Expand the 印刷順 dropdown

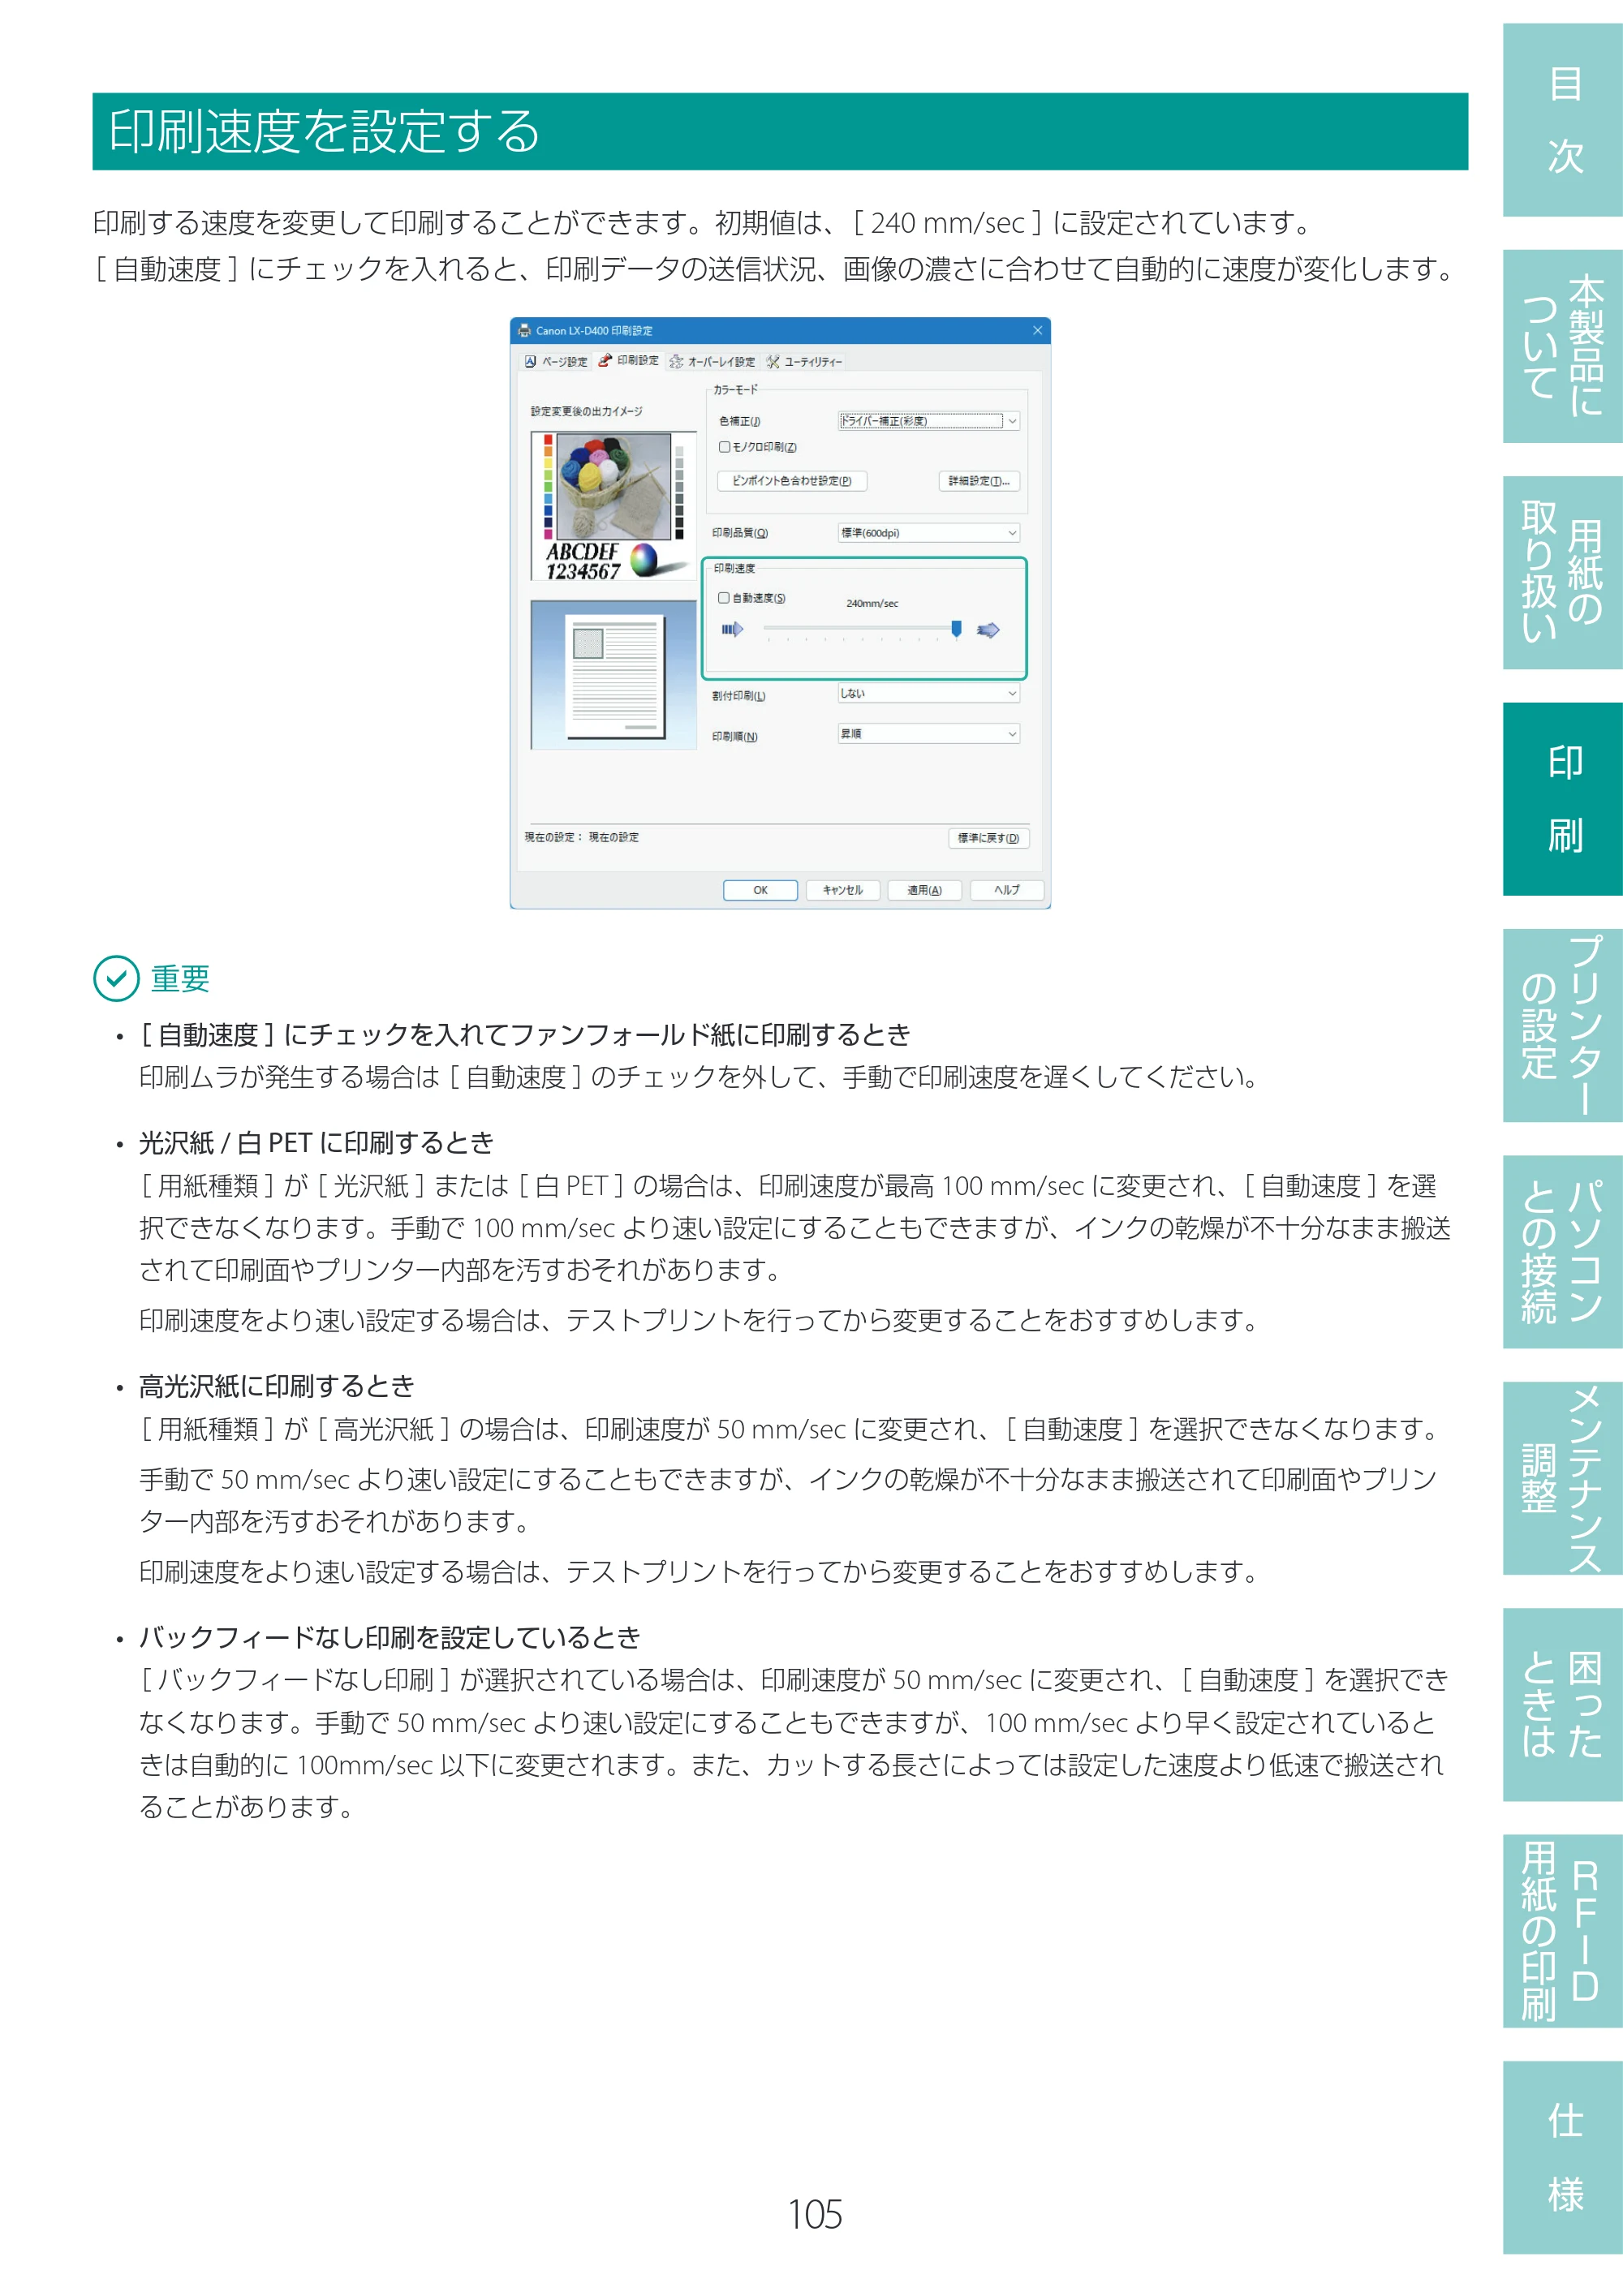point(928,734)
